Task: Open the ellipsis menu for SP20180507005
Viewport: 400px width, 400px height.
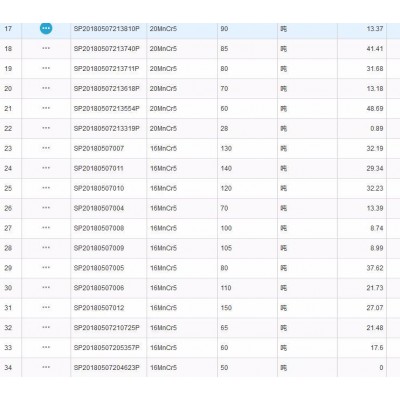Action: point(46,268)
